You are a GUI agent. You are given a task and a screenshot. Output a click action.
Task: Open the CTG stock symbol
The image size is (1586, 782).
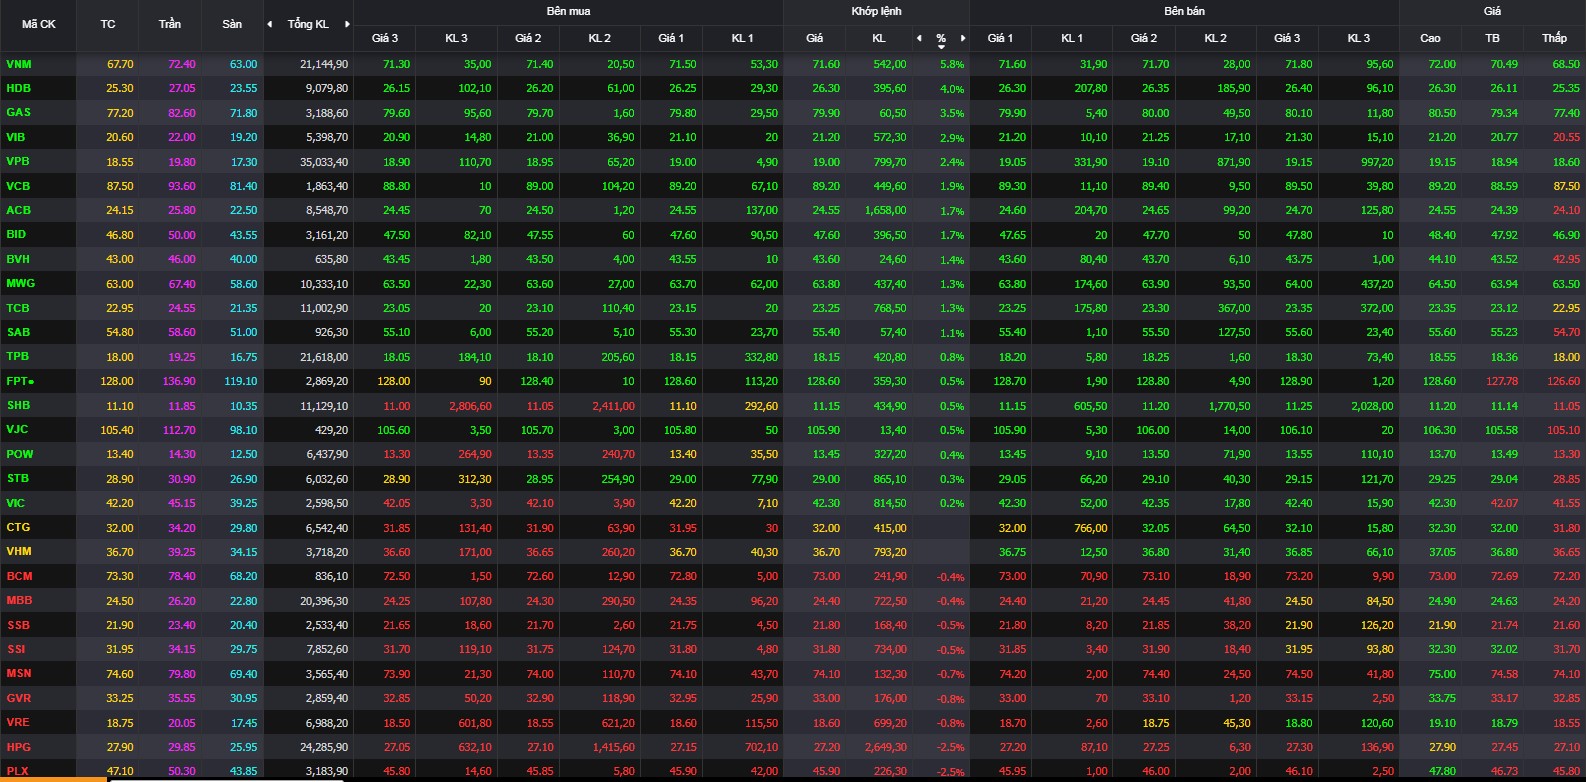[18, 527]
